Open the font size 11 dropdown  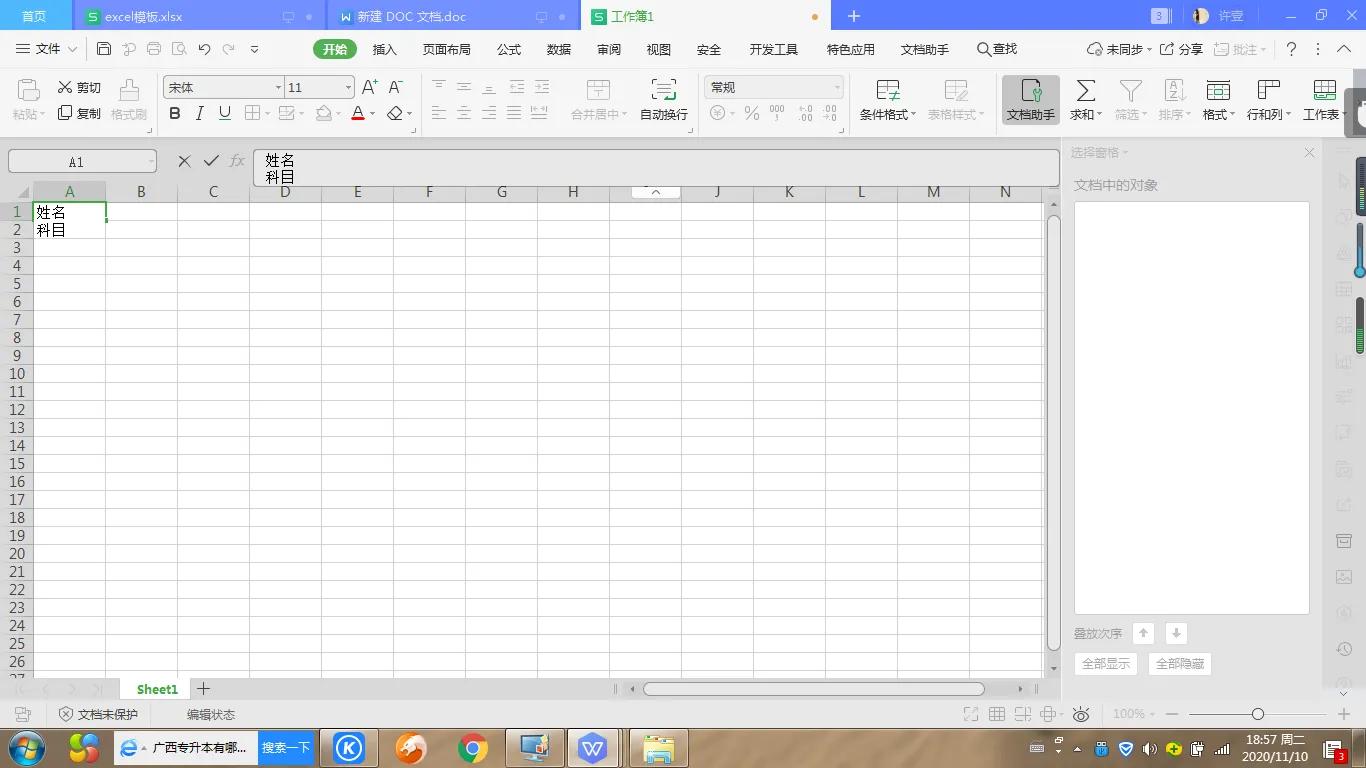click(348, 88)
